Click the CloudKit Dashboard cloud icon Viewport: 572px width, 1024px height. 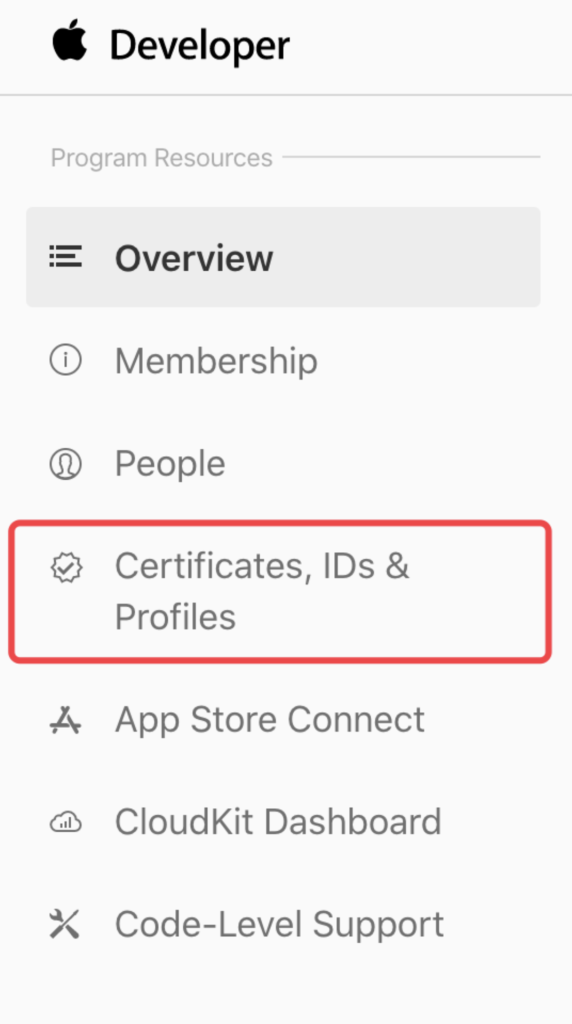click(x=65, y=822)
